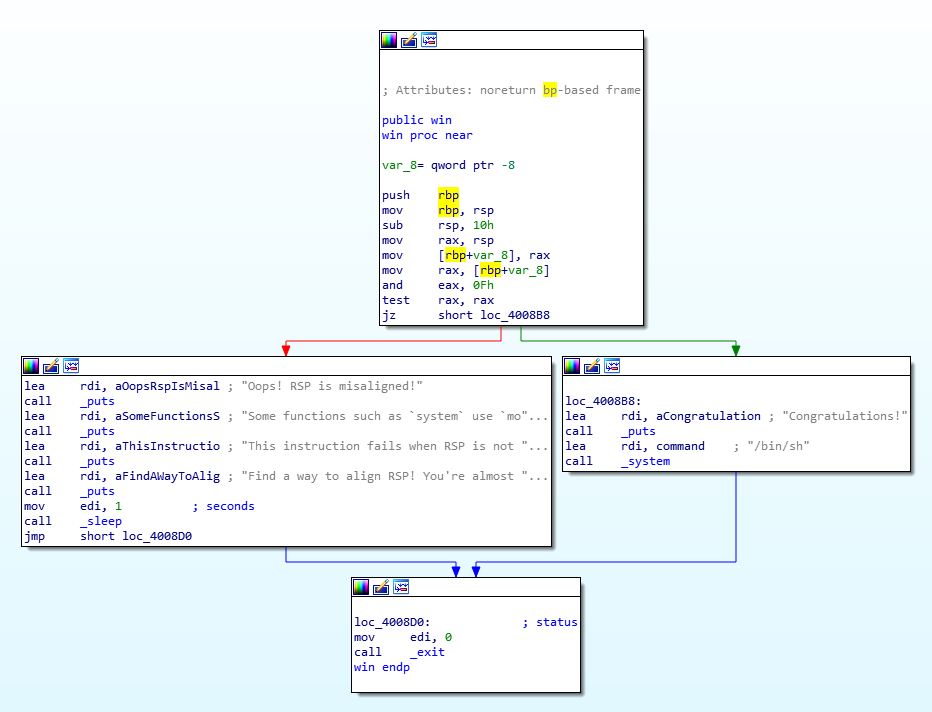Click the pencil edit icon in the misaligned RSP block

click(x=51, y=366)
